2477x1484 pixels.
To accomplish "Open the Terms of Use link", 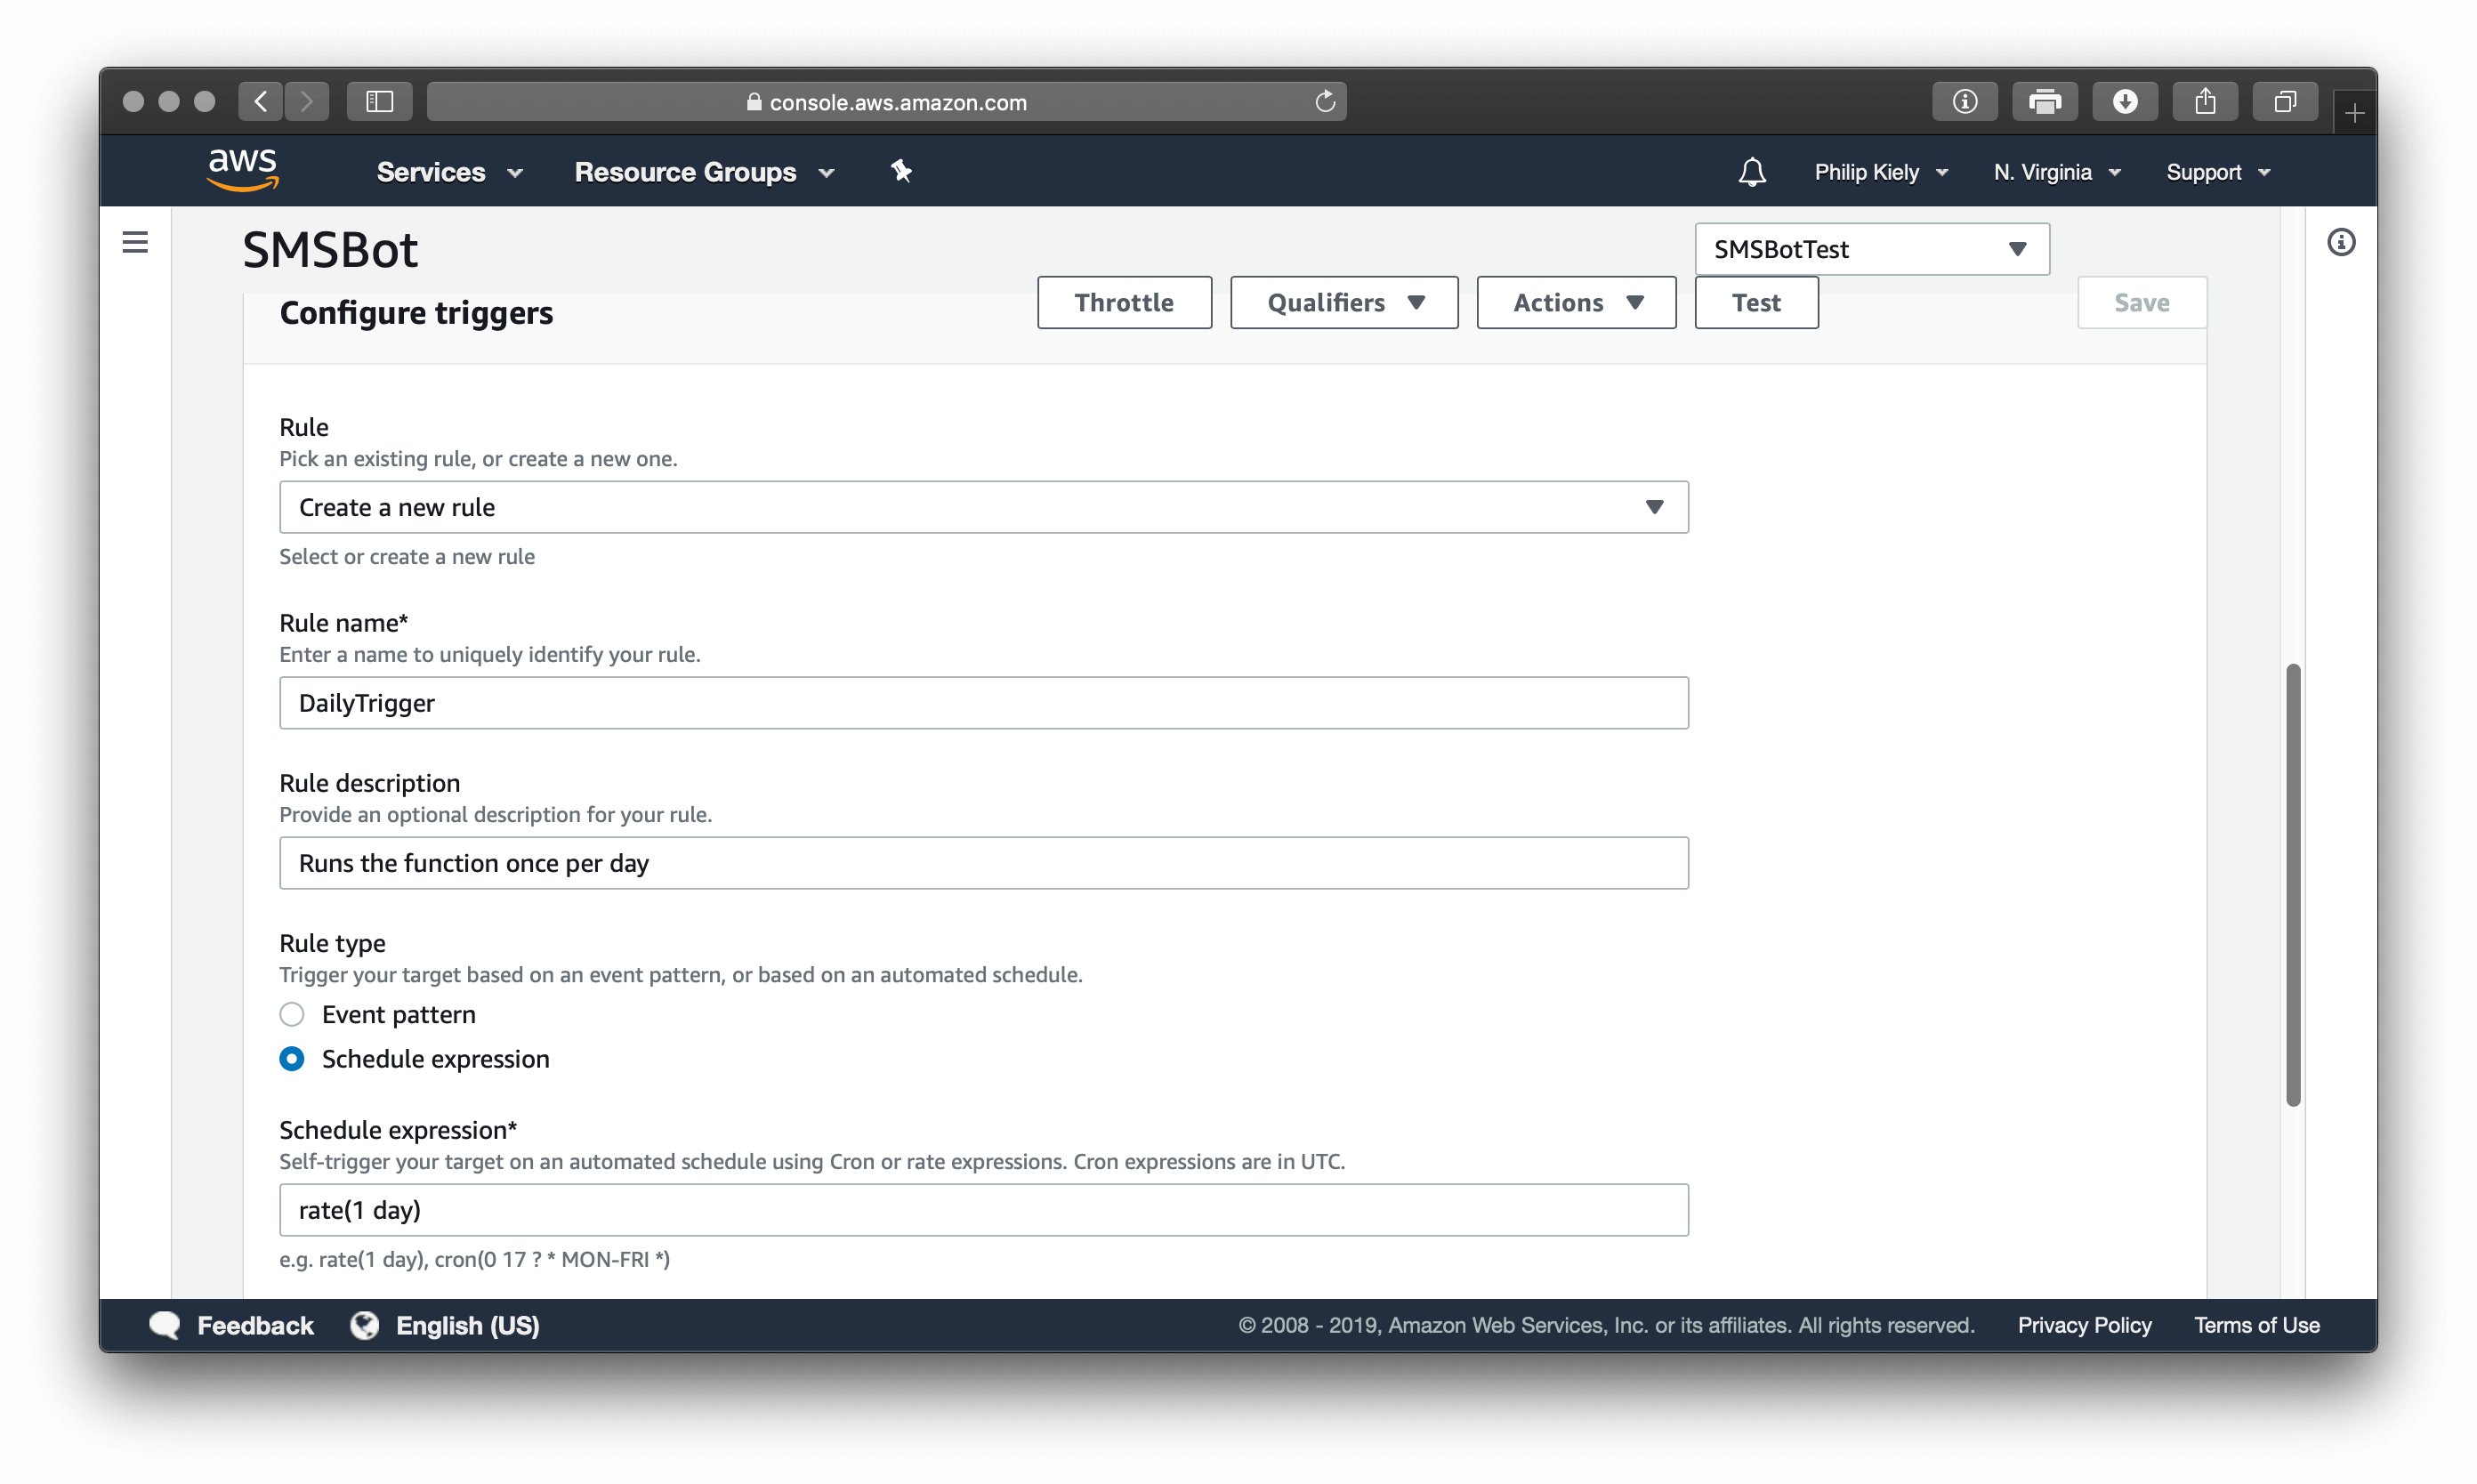I will 2256,1325.
